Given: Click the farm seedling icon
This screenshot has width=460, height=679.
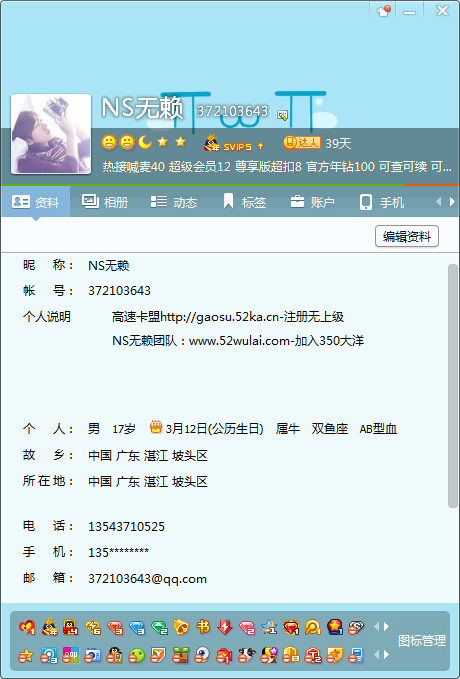Looking at the screenshot, I should [180, 655].
